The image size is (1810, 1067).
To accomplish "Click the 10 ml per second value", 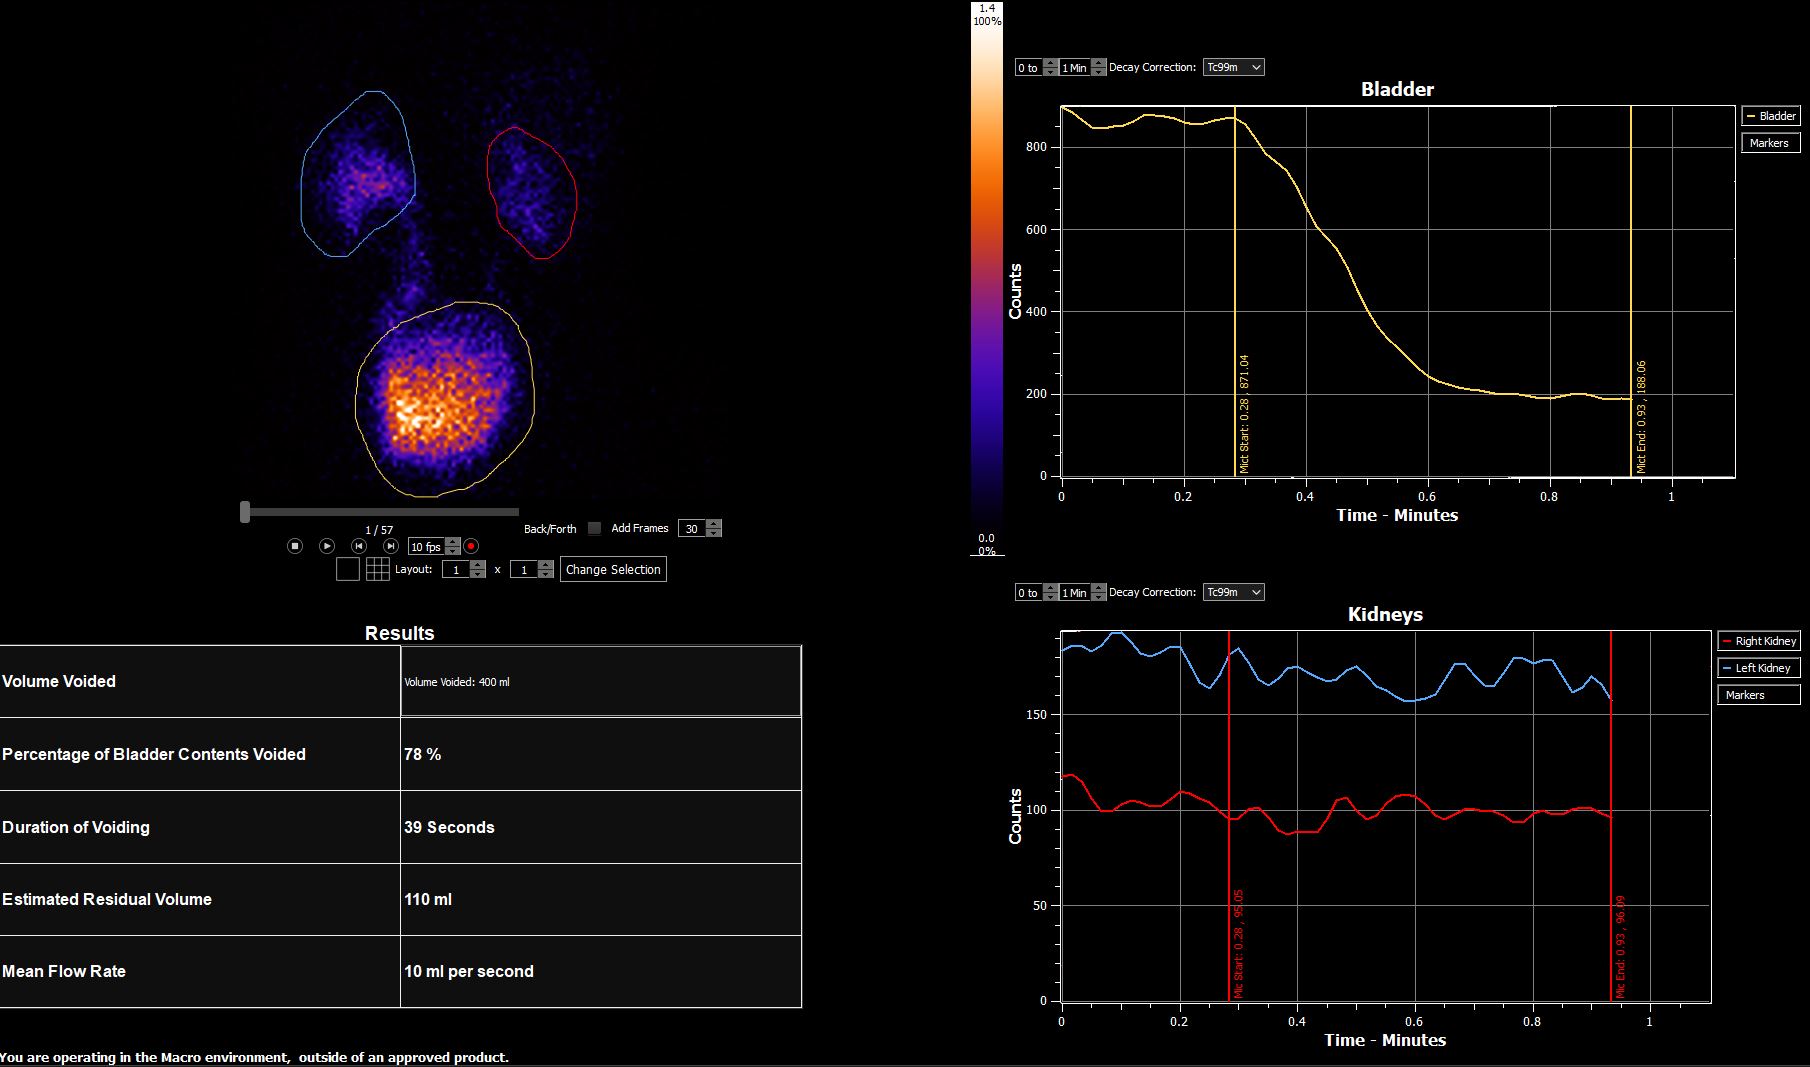I will pos(469,971).
